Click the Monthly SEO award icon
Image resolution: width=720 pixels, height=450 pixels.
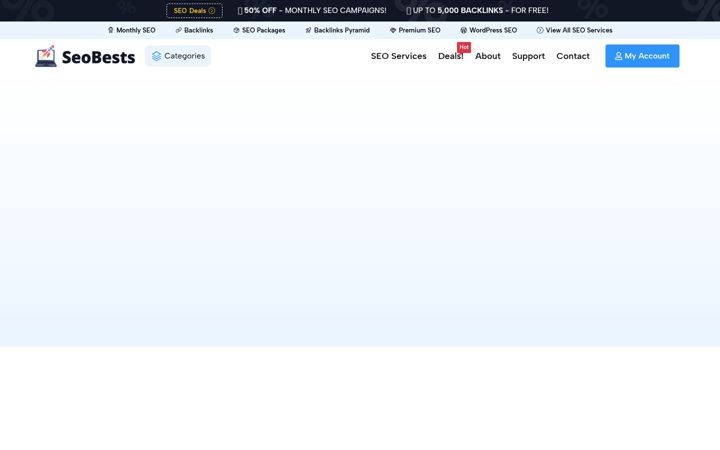tap(111, 30)
